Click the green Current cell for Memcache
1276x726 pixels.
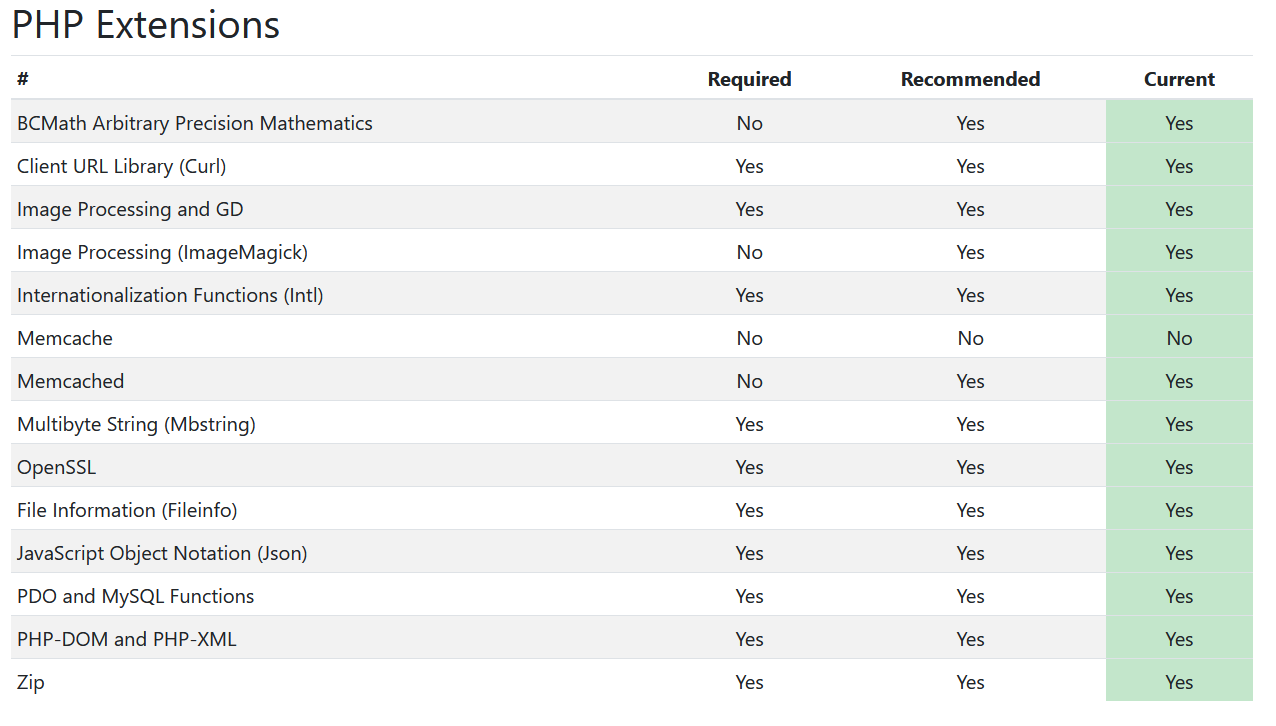tap(1179, 338)
